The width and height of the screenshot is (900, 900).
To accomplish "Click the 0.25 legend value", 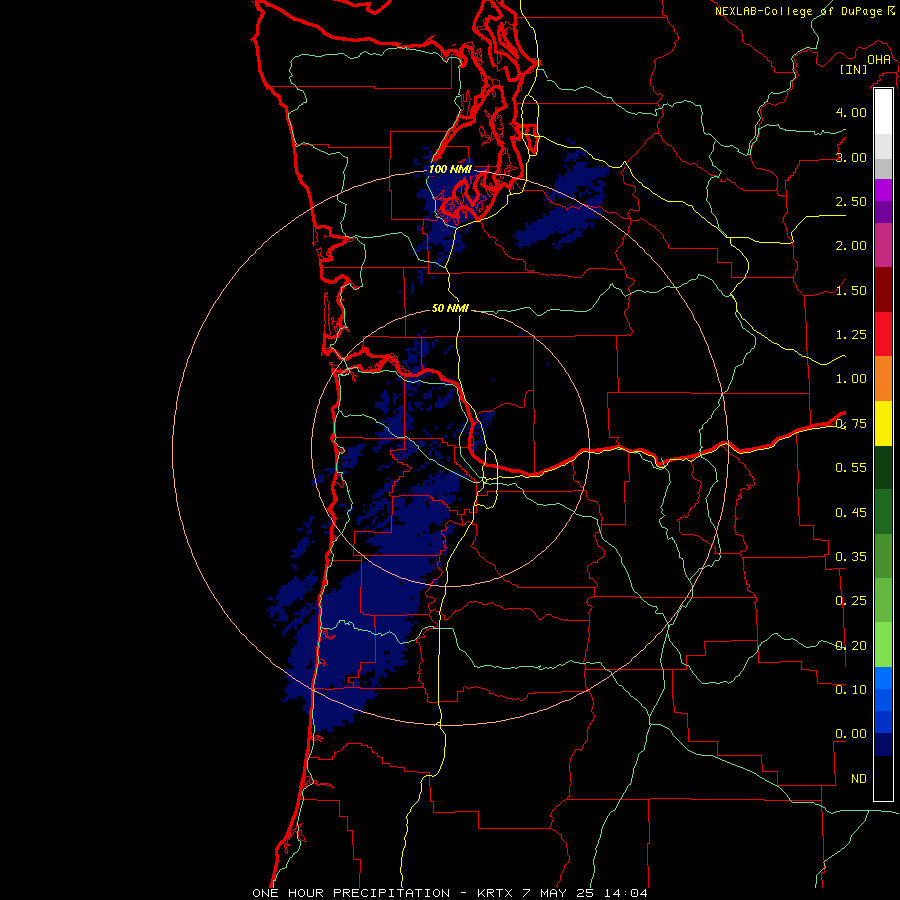I will (851, 601).
